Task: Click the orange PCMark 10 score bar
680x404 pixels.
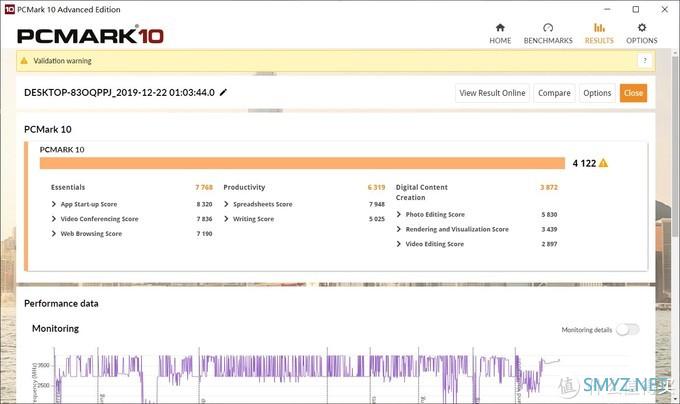Action: pos(302,163)
